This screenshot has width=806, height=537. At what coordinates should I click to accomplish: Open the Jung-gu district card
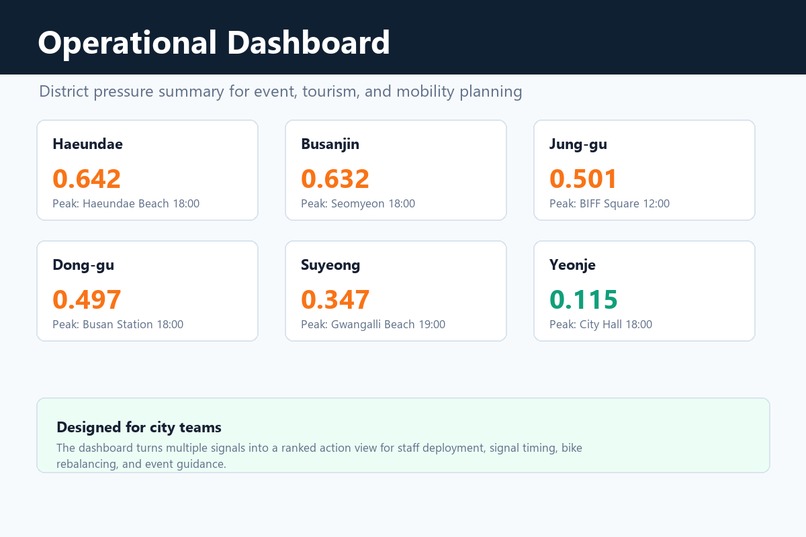[x=644, y=170]
